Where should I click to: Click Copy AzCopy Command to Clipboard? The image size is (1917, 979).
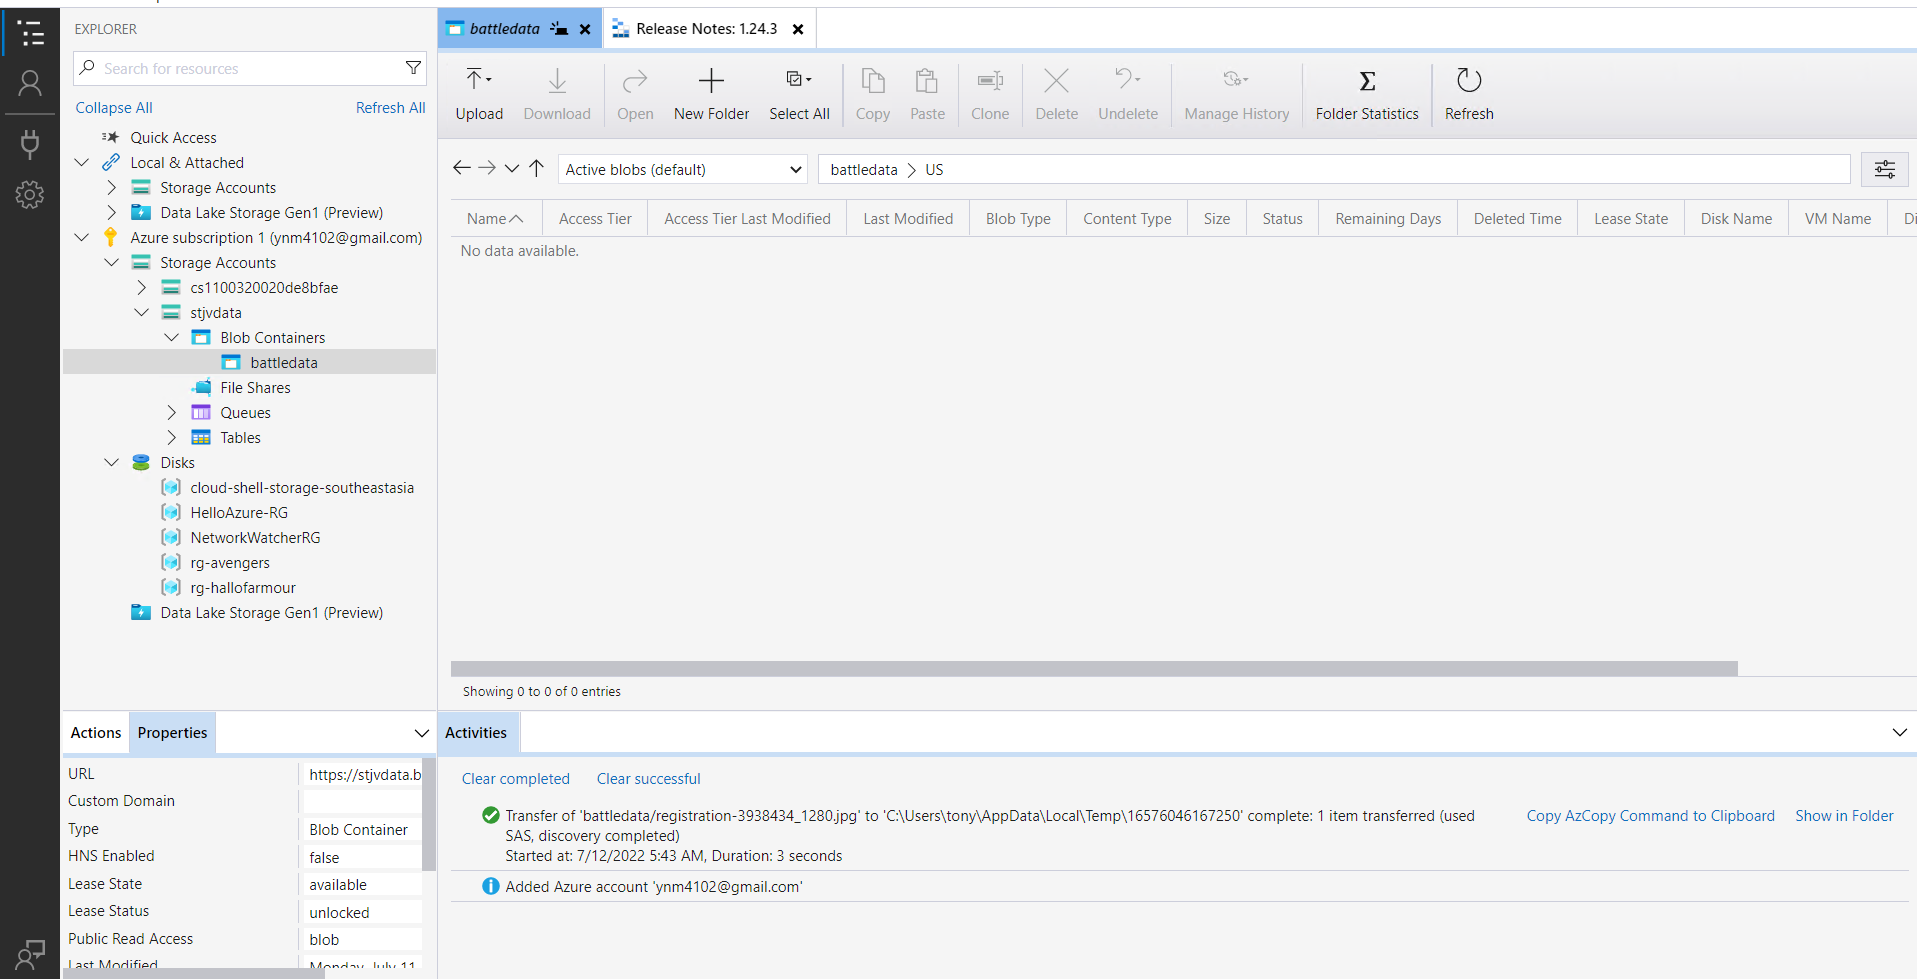pos(1650,816)
